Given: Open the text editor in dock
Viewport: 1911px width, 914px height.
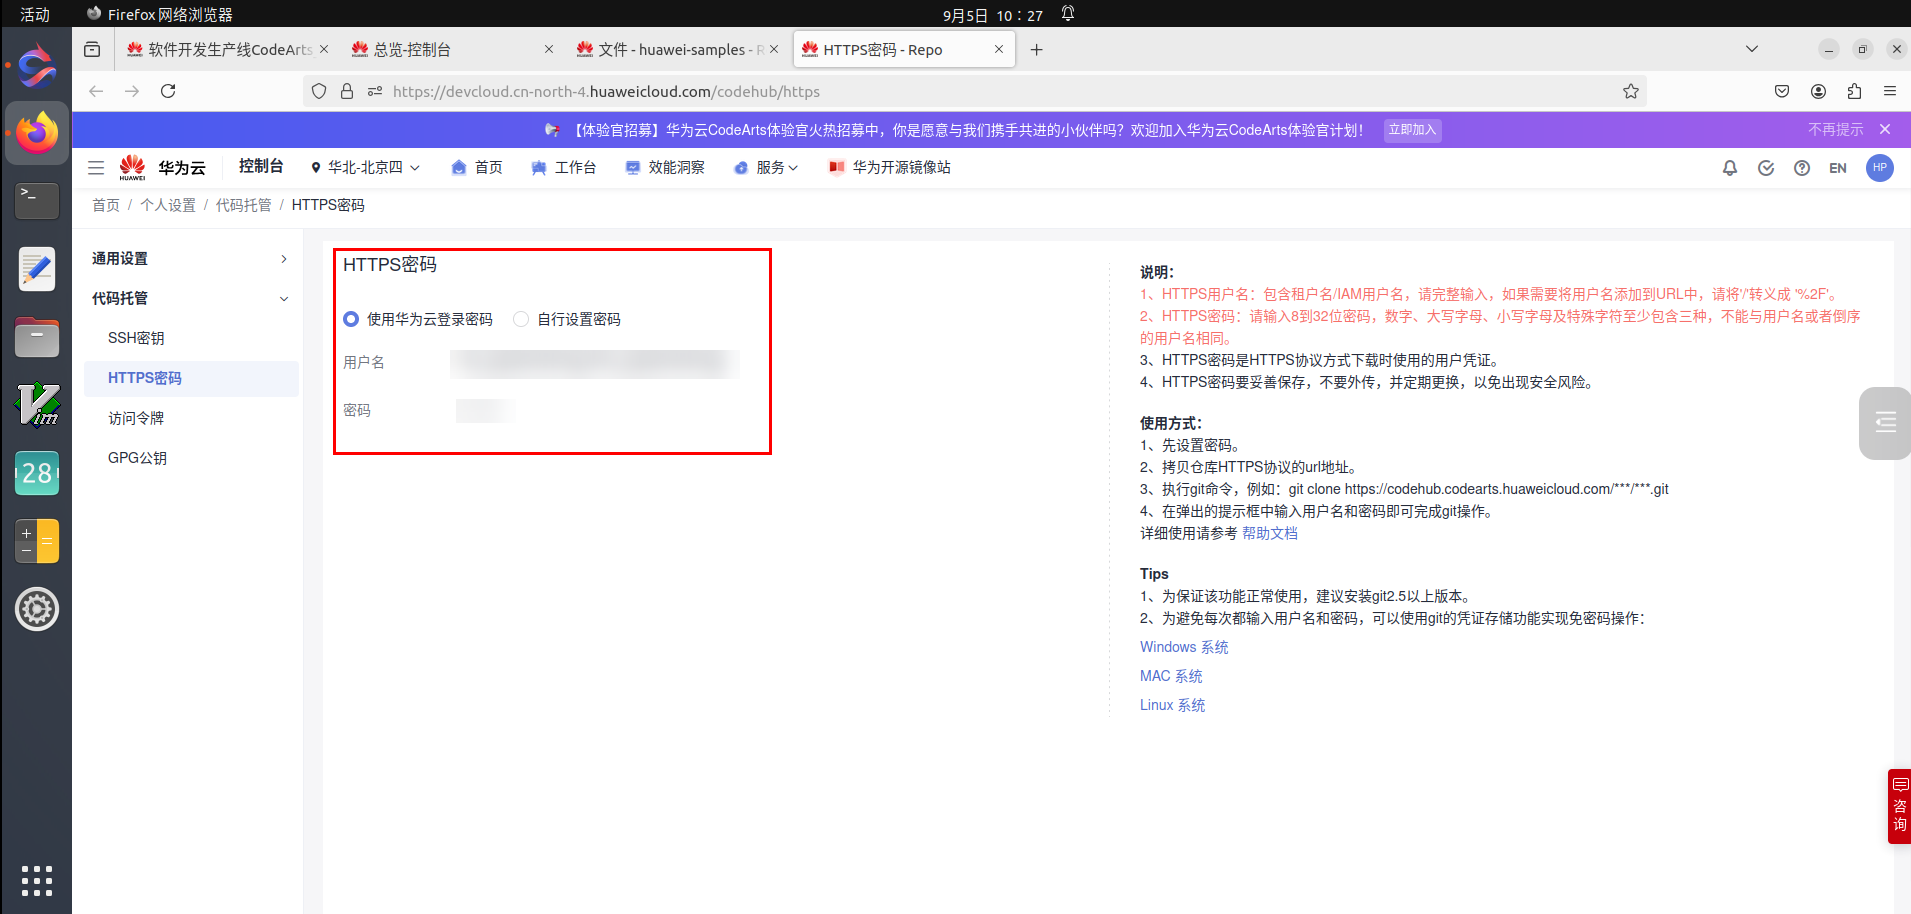Looking at the screenshot, I should (x=37, y=269).
